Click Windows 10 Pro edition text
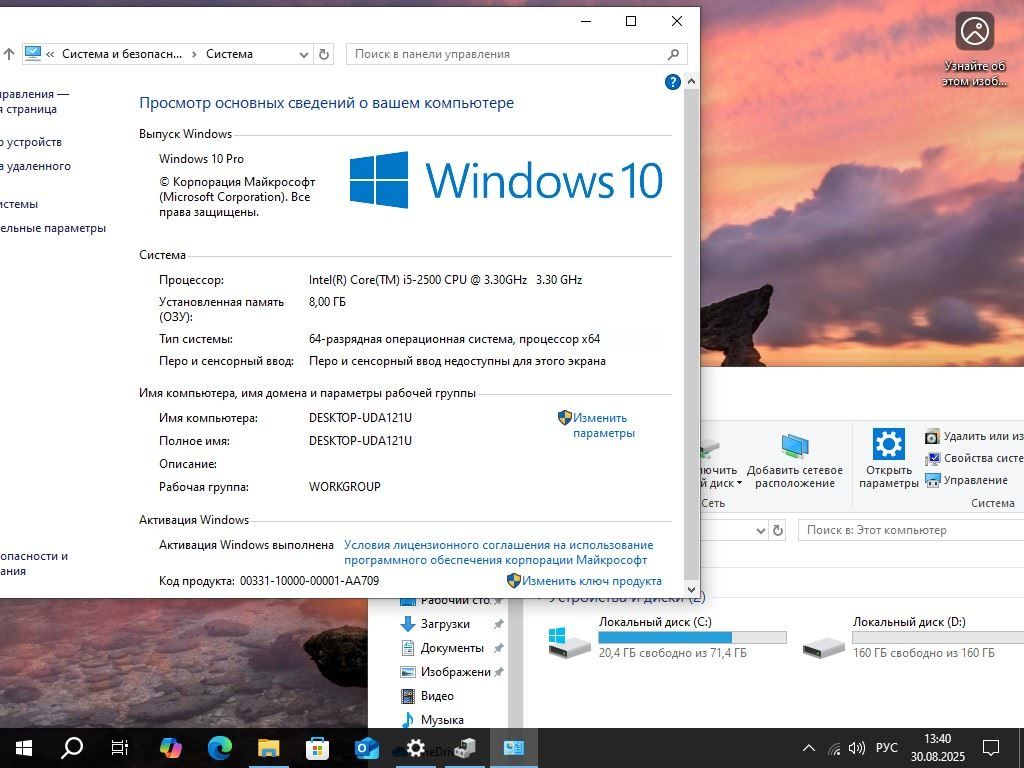The image size is (1024, 768). point(201,159)
